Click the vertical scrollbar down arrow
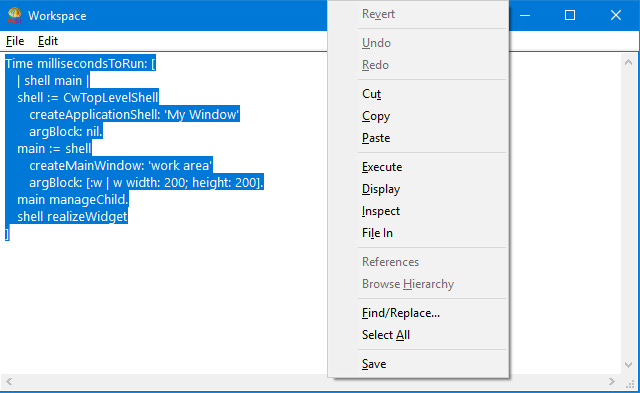Viewport: 640px width, 393px height. pos(628,364)
